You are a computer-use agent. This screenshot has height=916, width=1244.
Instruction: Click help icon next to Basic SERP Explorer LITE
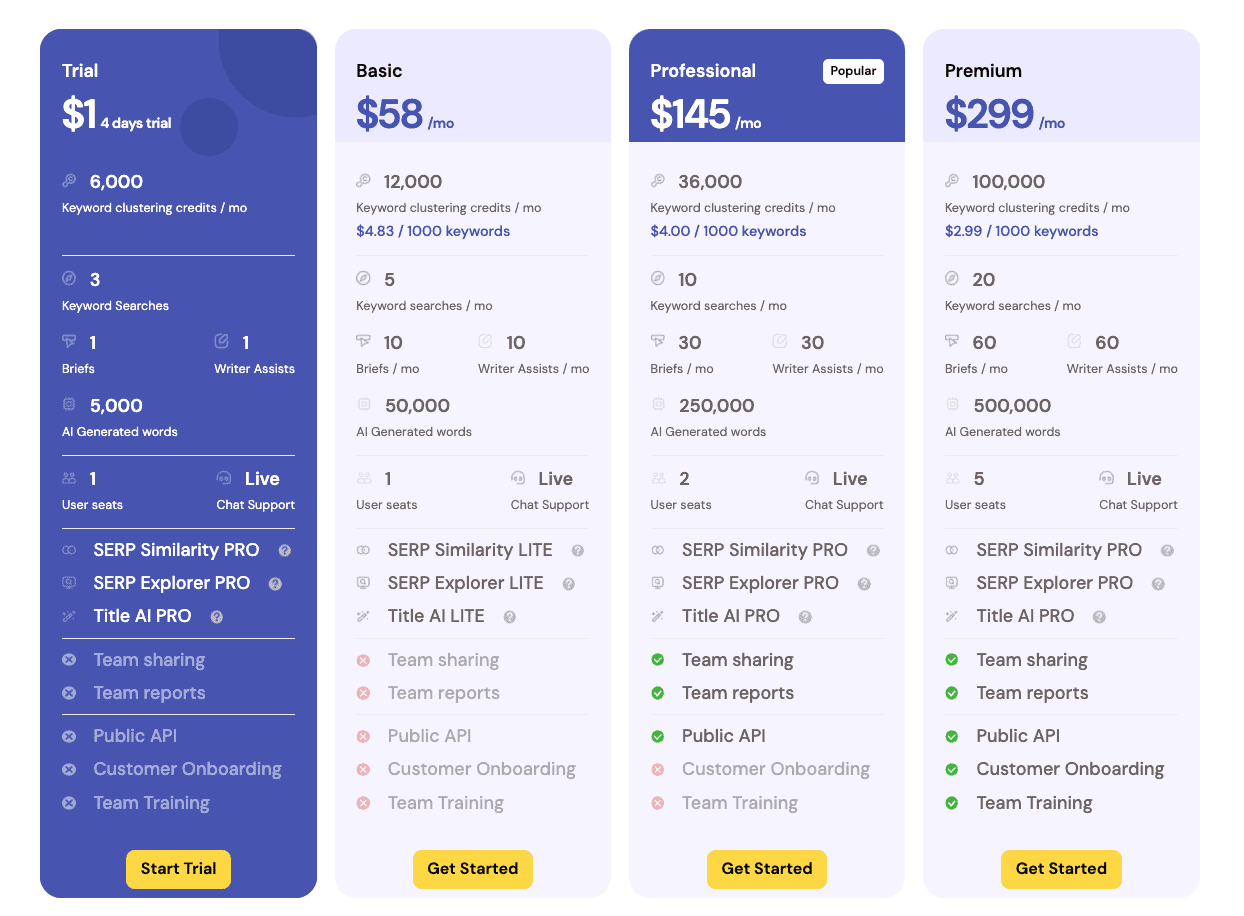(569, 584)
